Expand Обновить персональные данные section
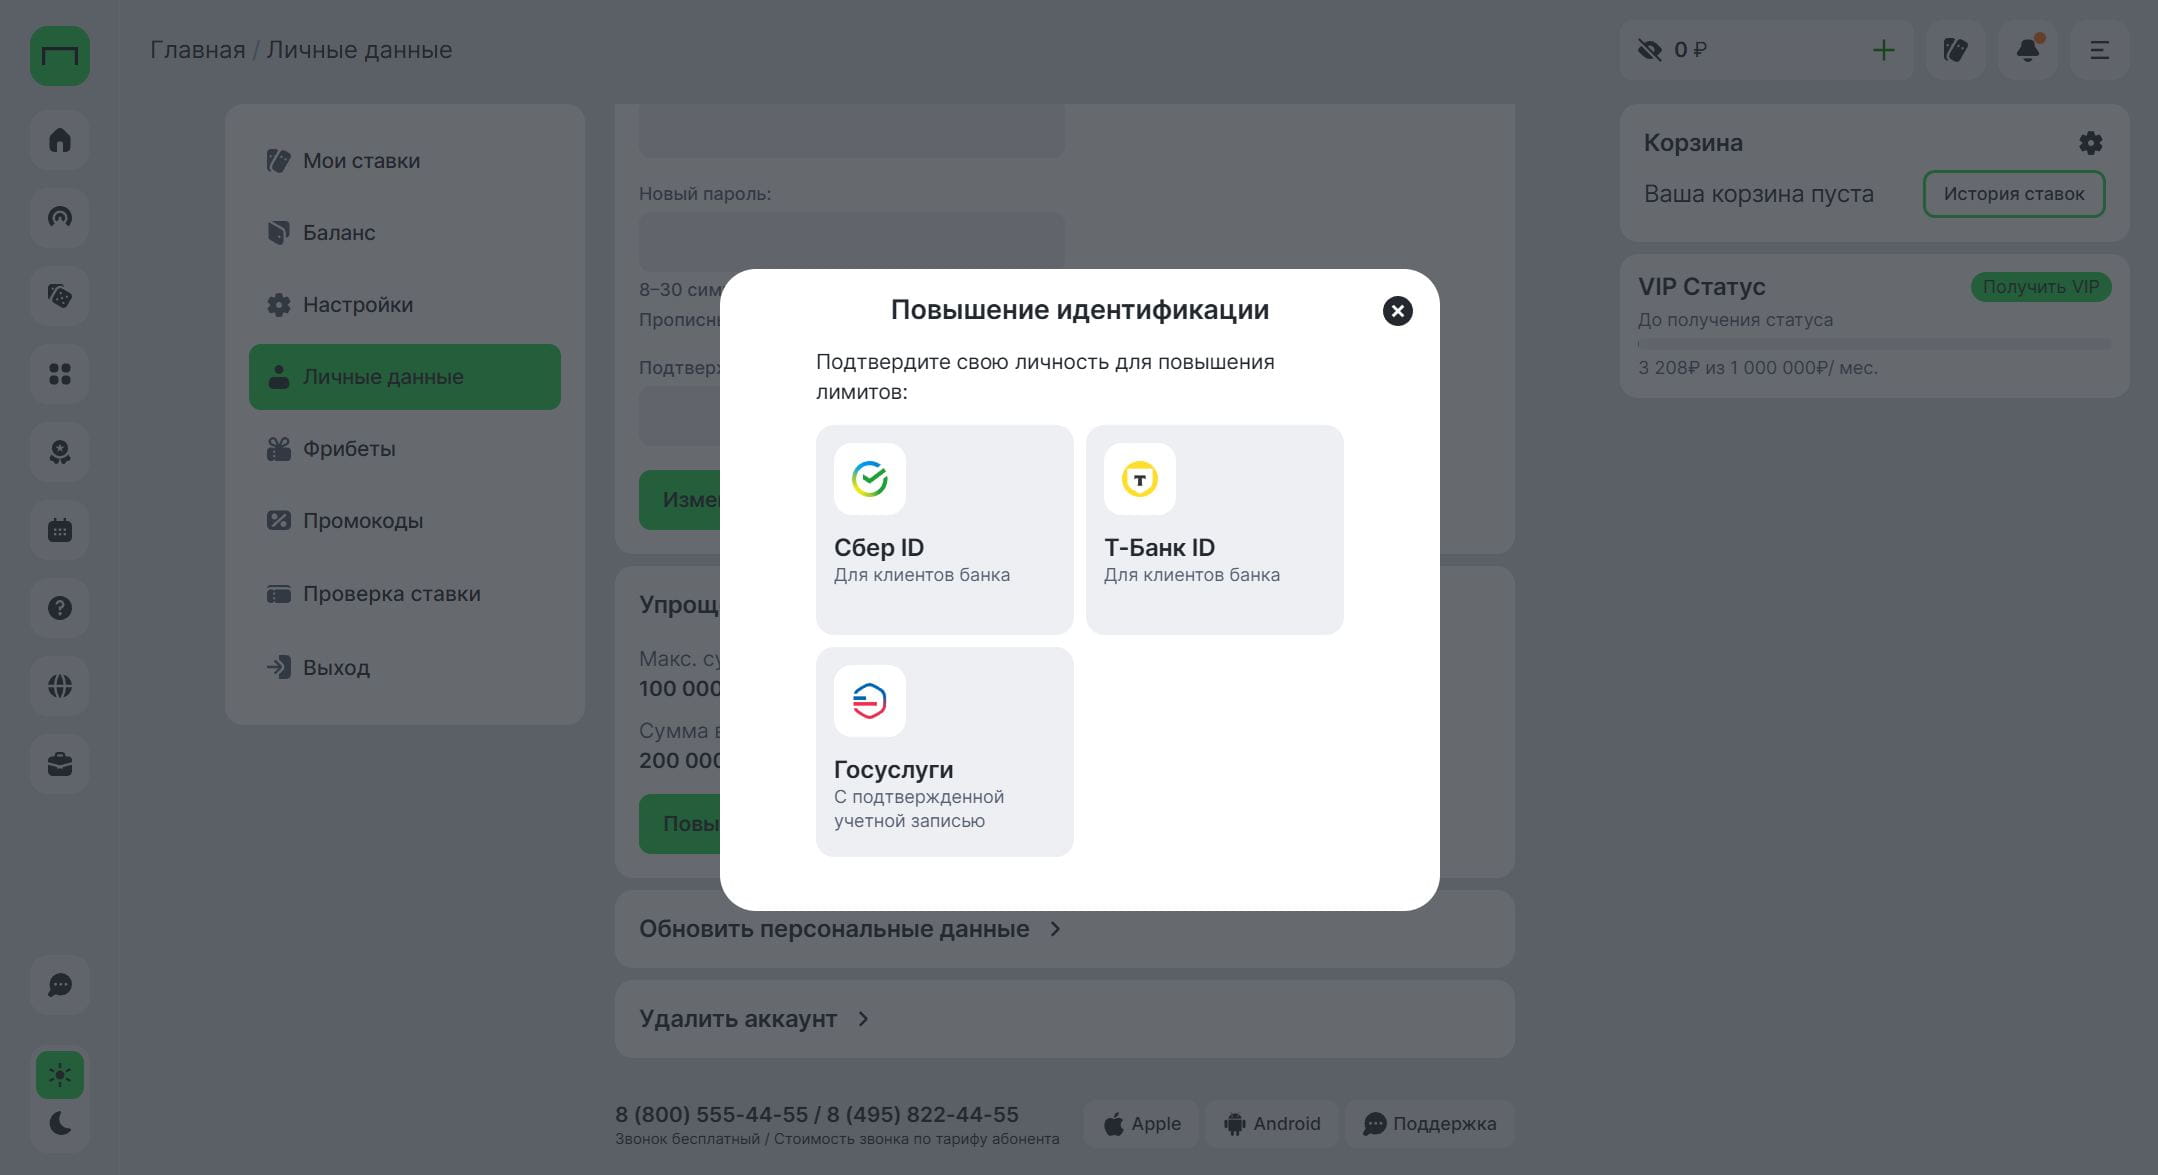Viewport: 2158px width, 1175px height. [1065, 929]
